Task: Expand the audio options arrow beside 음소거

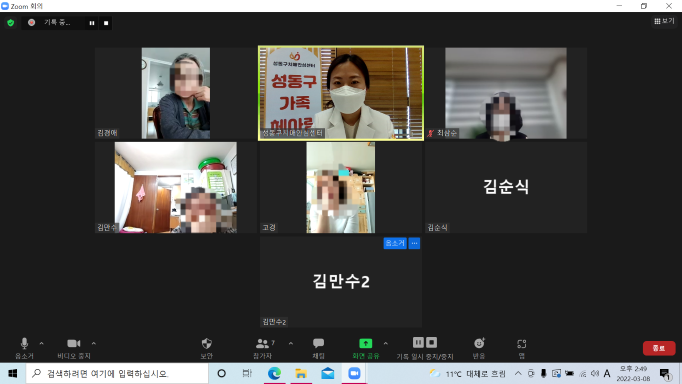Action: (x=41, y=344)
